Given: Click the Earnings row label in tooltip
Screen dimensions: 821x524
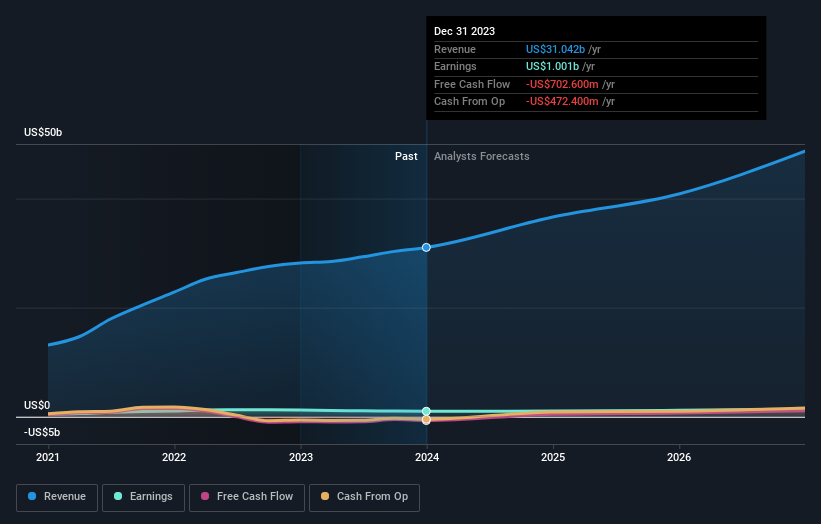Looking at the screenshot, I should [455, 66].
